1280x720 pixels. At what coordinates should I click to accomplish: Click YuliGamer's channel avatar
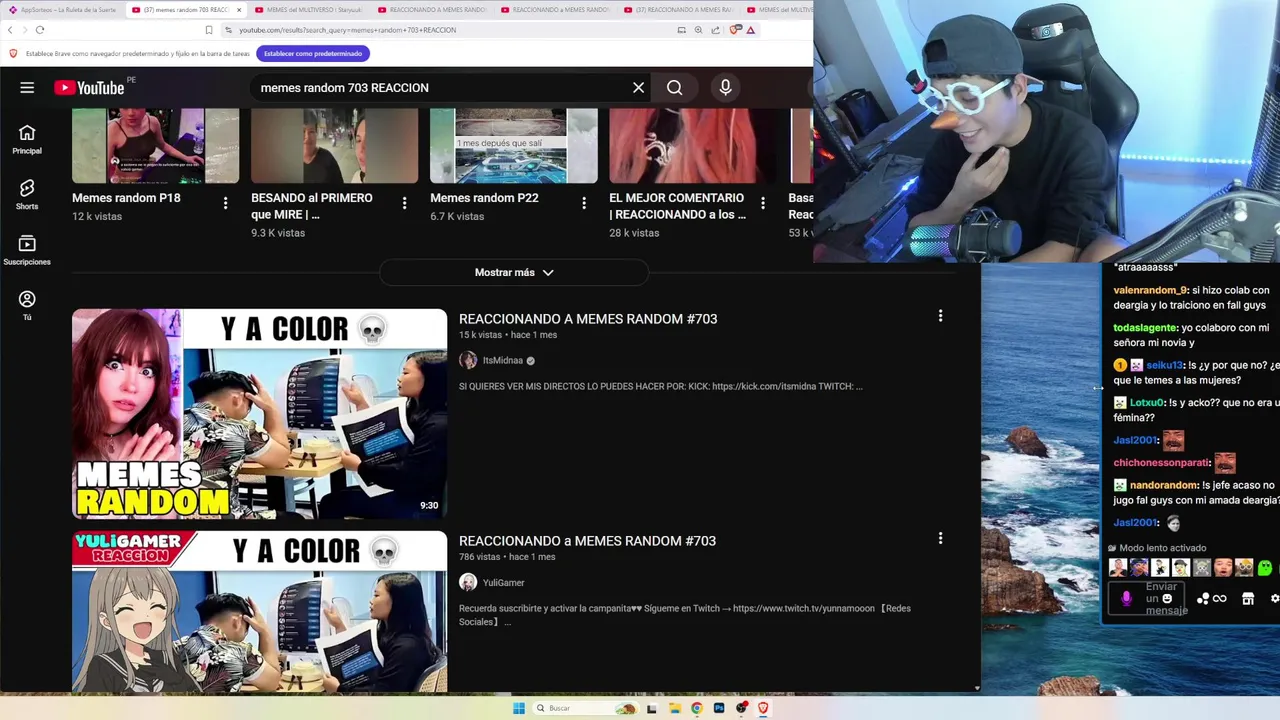[x=468, y=582]
